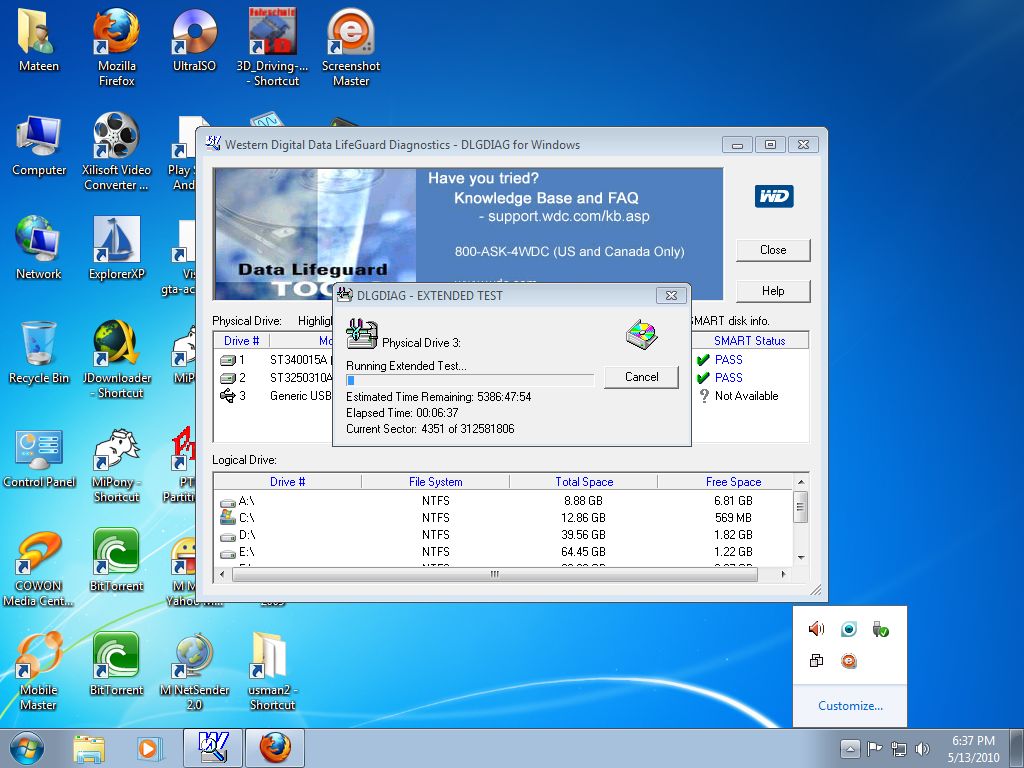Click the logical drive list scroll-down arrow

(801, 558)
